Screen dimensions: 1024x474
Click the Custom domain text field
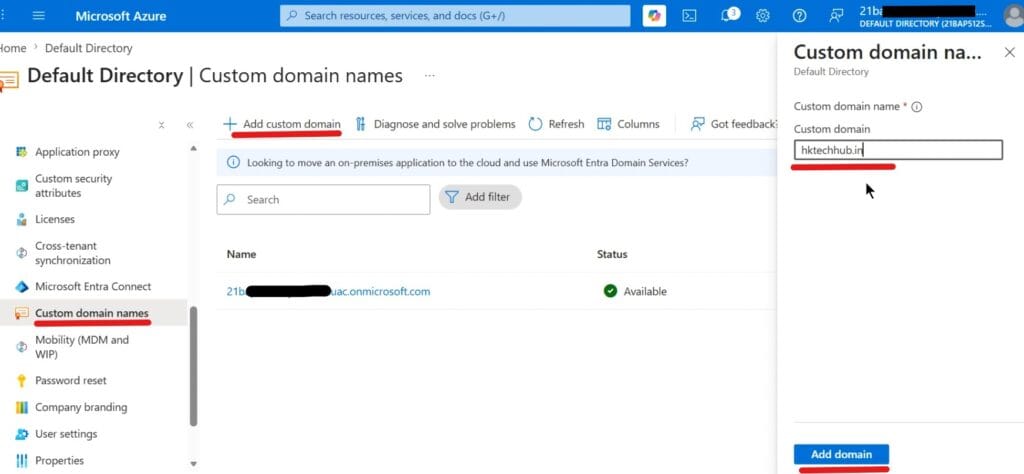tap(898, 150)
